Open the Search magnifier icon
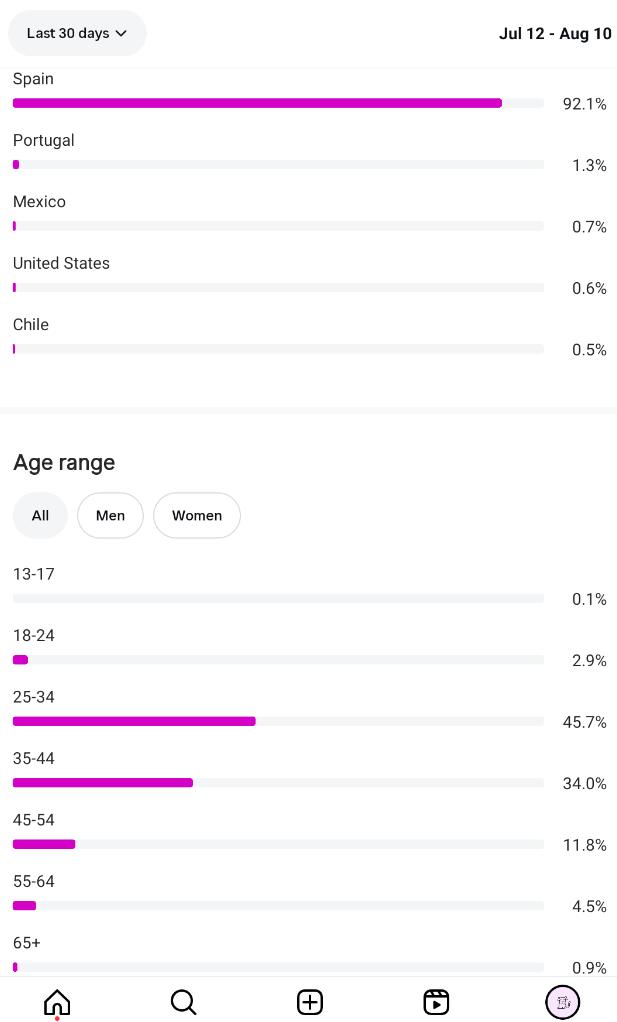 (x=183, y=1001)
